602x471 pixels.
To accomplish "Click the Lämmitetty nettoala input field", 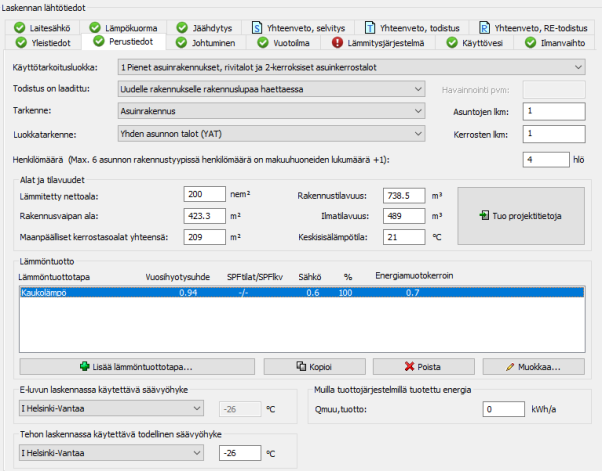I will (206, 195).
